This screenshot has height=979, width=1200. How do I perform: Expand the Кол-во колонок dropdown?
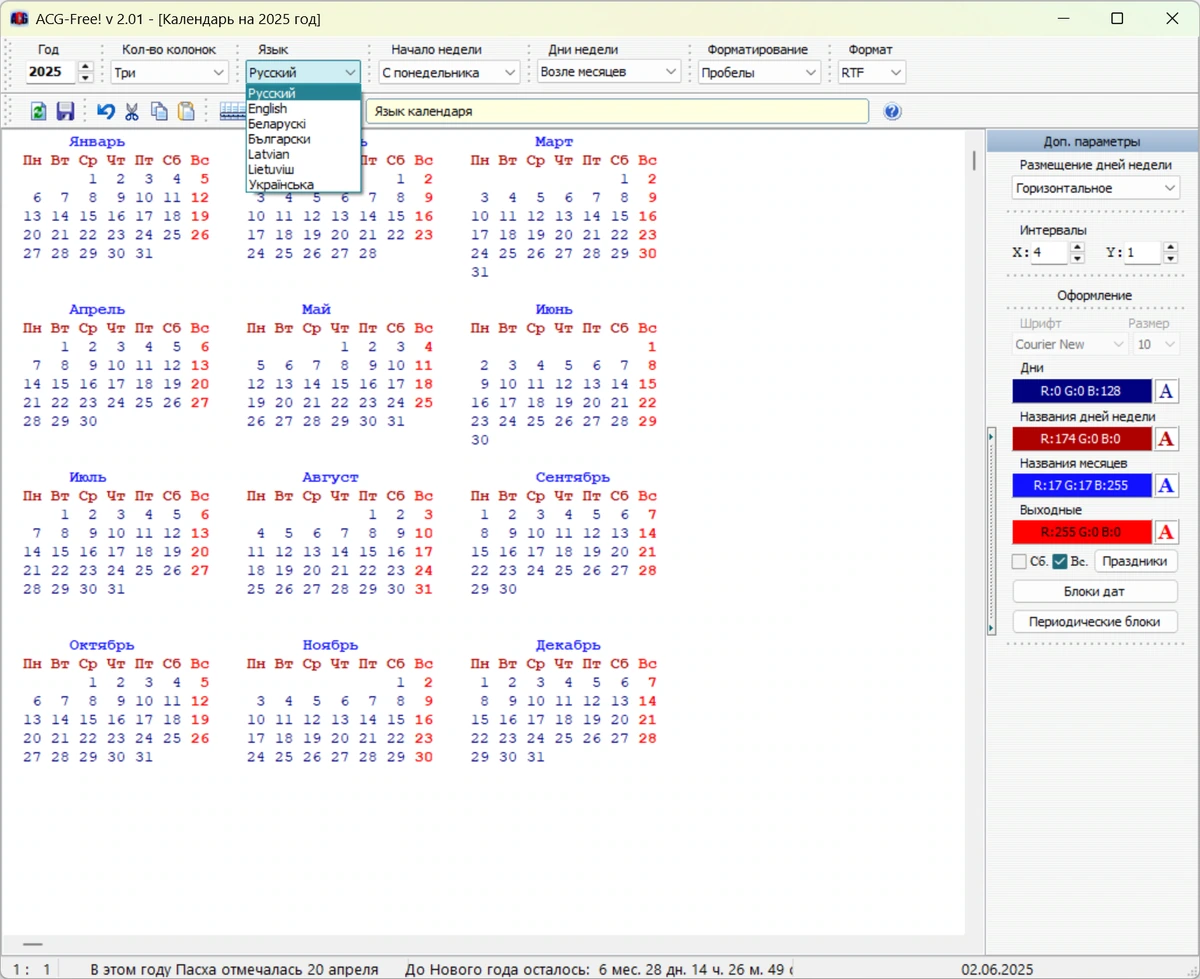pos(170,72)
